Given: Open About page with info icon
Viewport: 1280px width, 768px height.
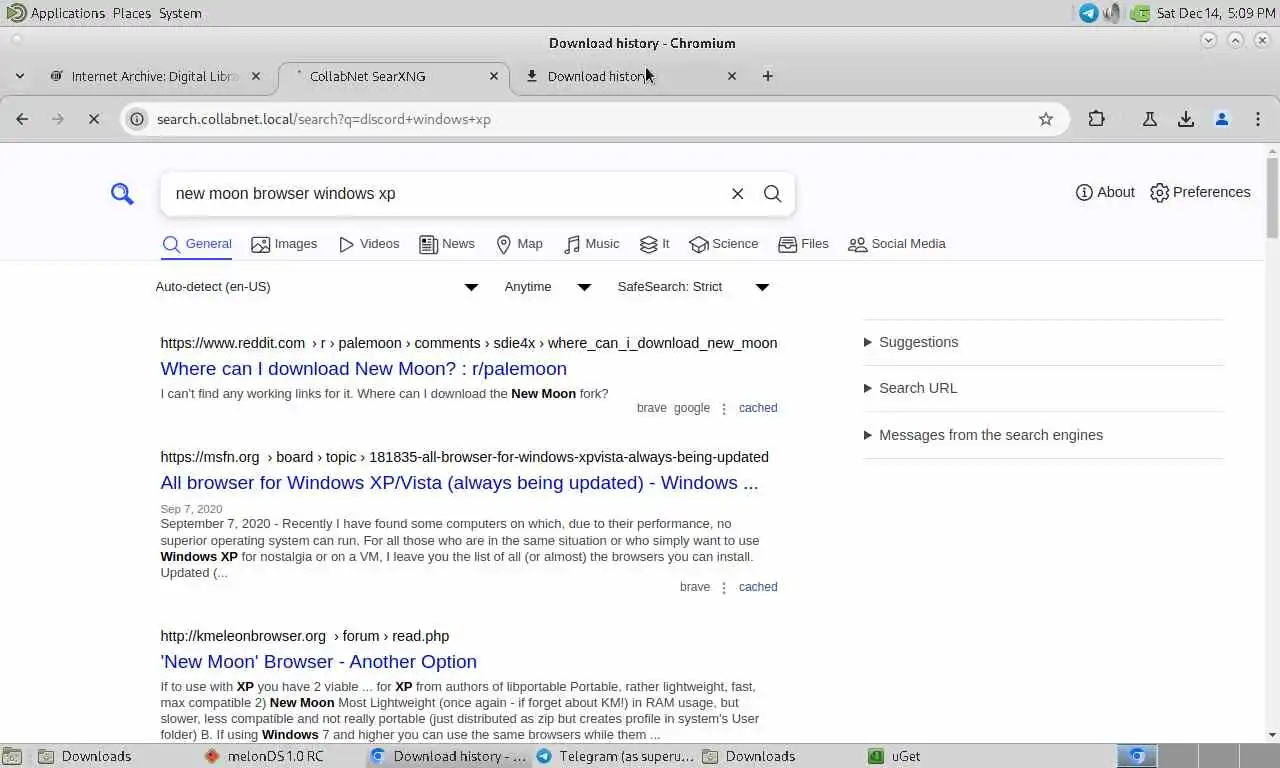Looking at the screenshot, I should coord(1105,192).
